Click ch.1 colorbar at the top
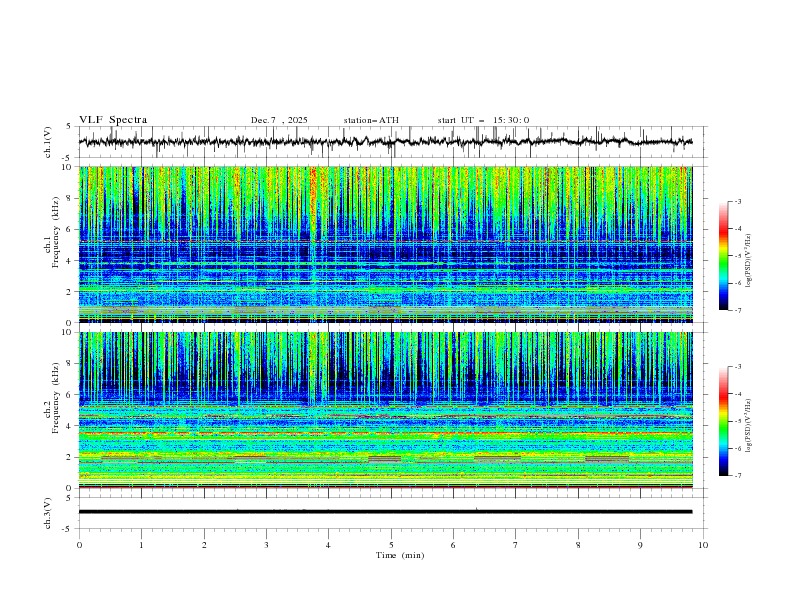The height and width of the screenshot is (612, 792). 723,256
